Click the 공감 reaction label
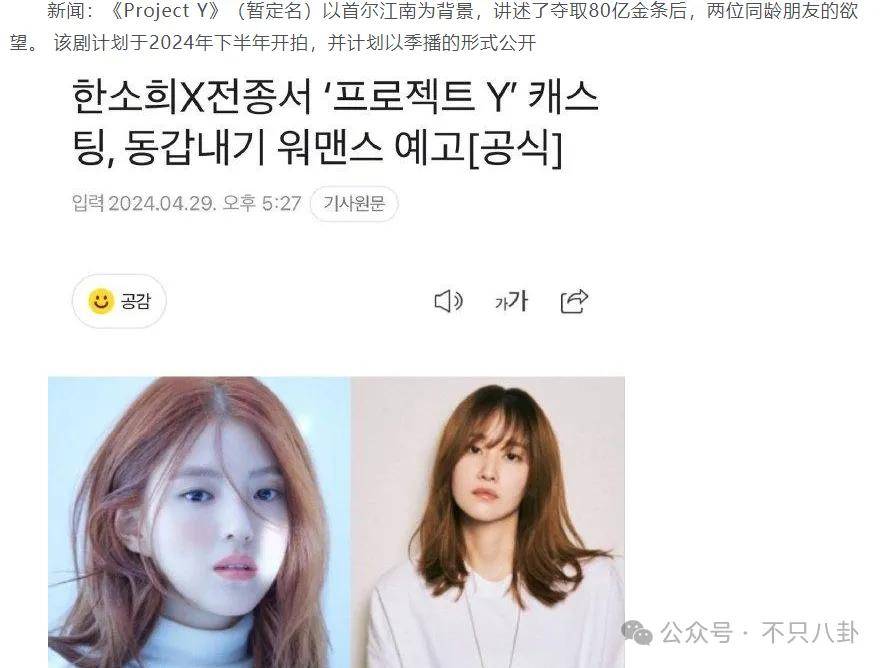888x668 pixels. [x=136, y=301]
